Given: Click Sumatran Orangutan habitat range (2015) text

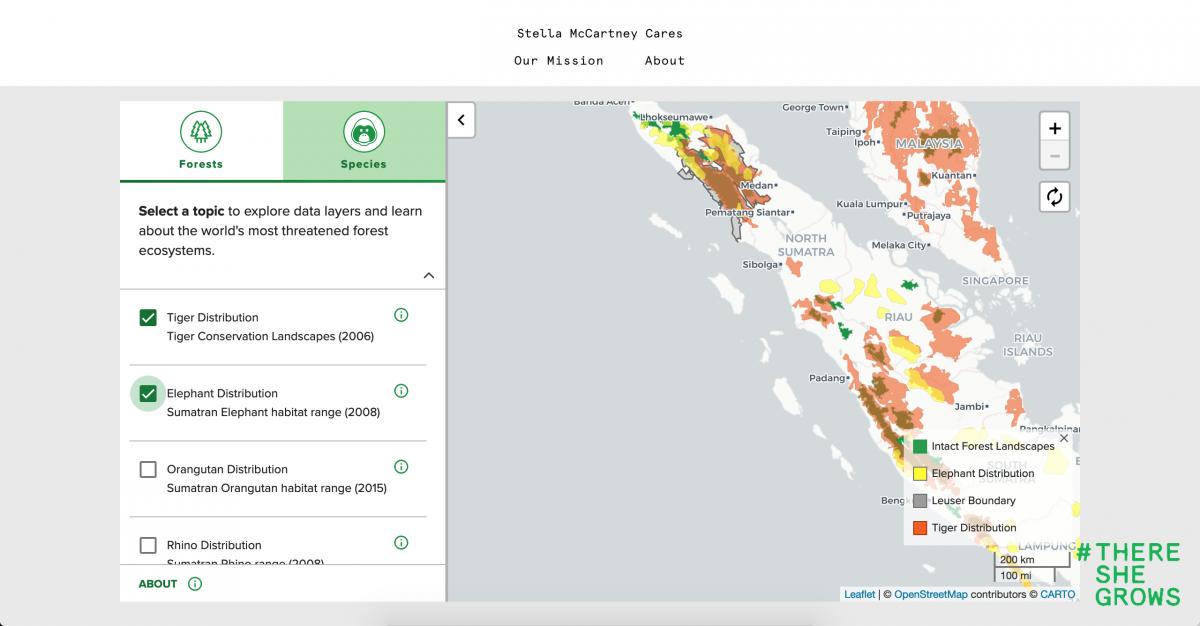Looking at the screenshot, I should [x=276, y=488].
